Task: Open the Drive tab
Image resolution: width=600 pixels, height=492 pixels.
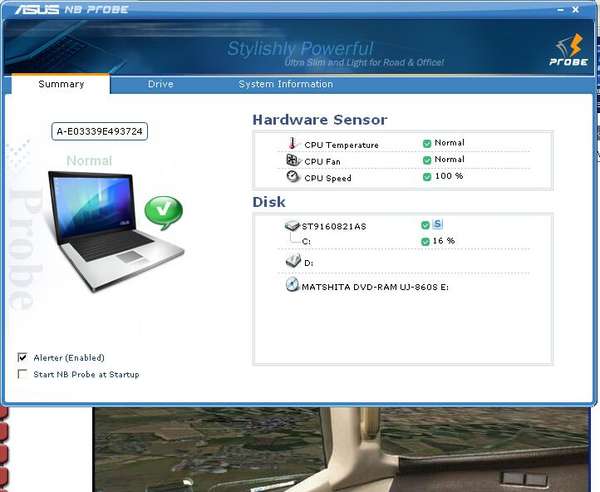Action: point(160,84)
